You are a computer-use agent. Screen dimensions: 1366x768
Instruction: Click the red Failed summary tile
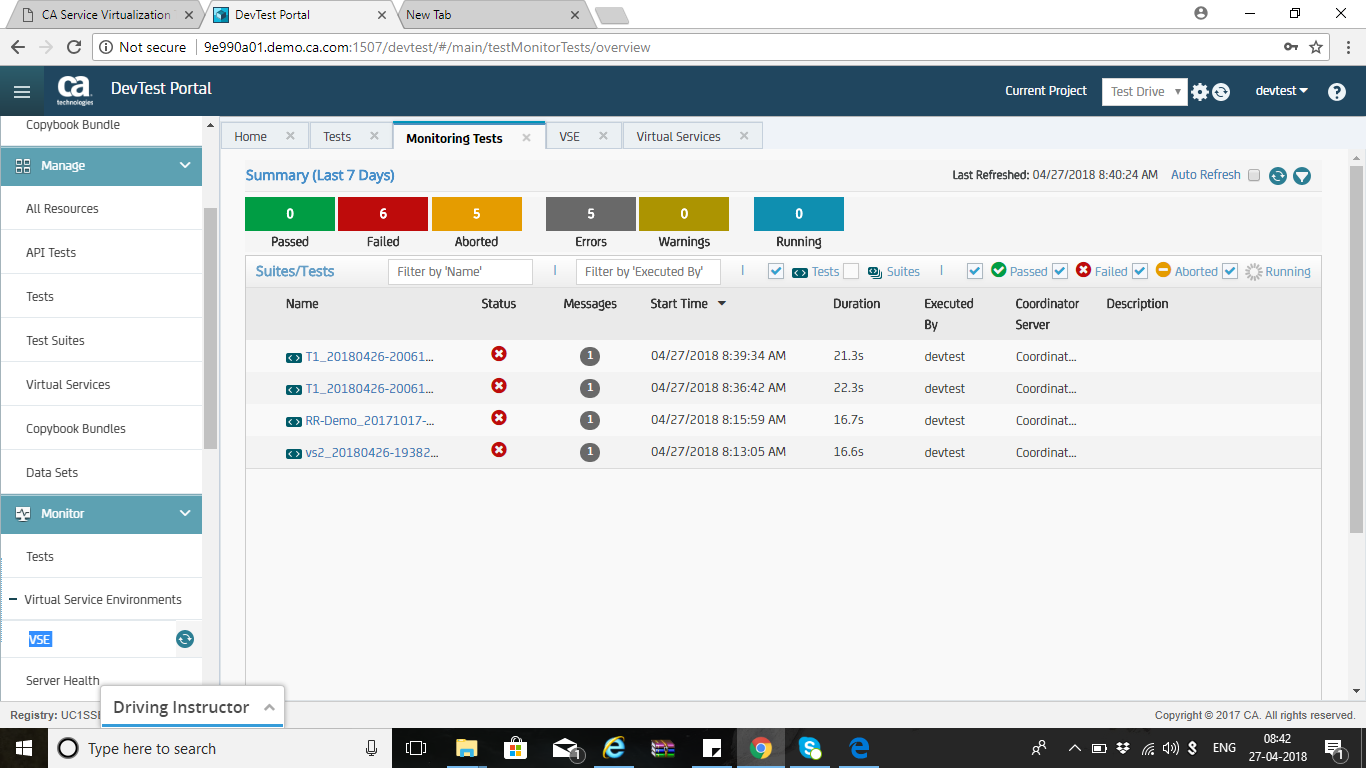coord(383,214)
